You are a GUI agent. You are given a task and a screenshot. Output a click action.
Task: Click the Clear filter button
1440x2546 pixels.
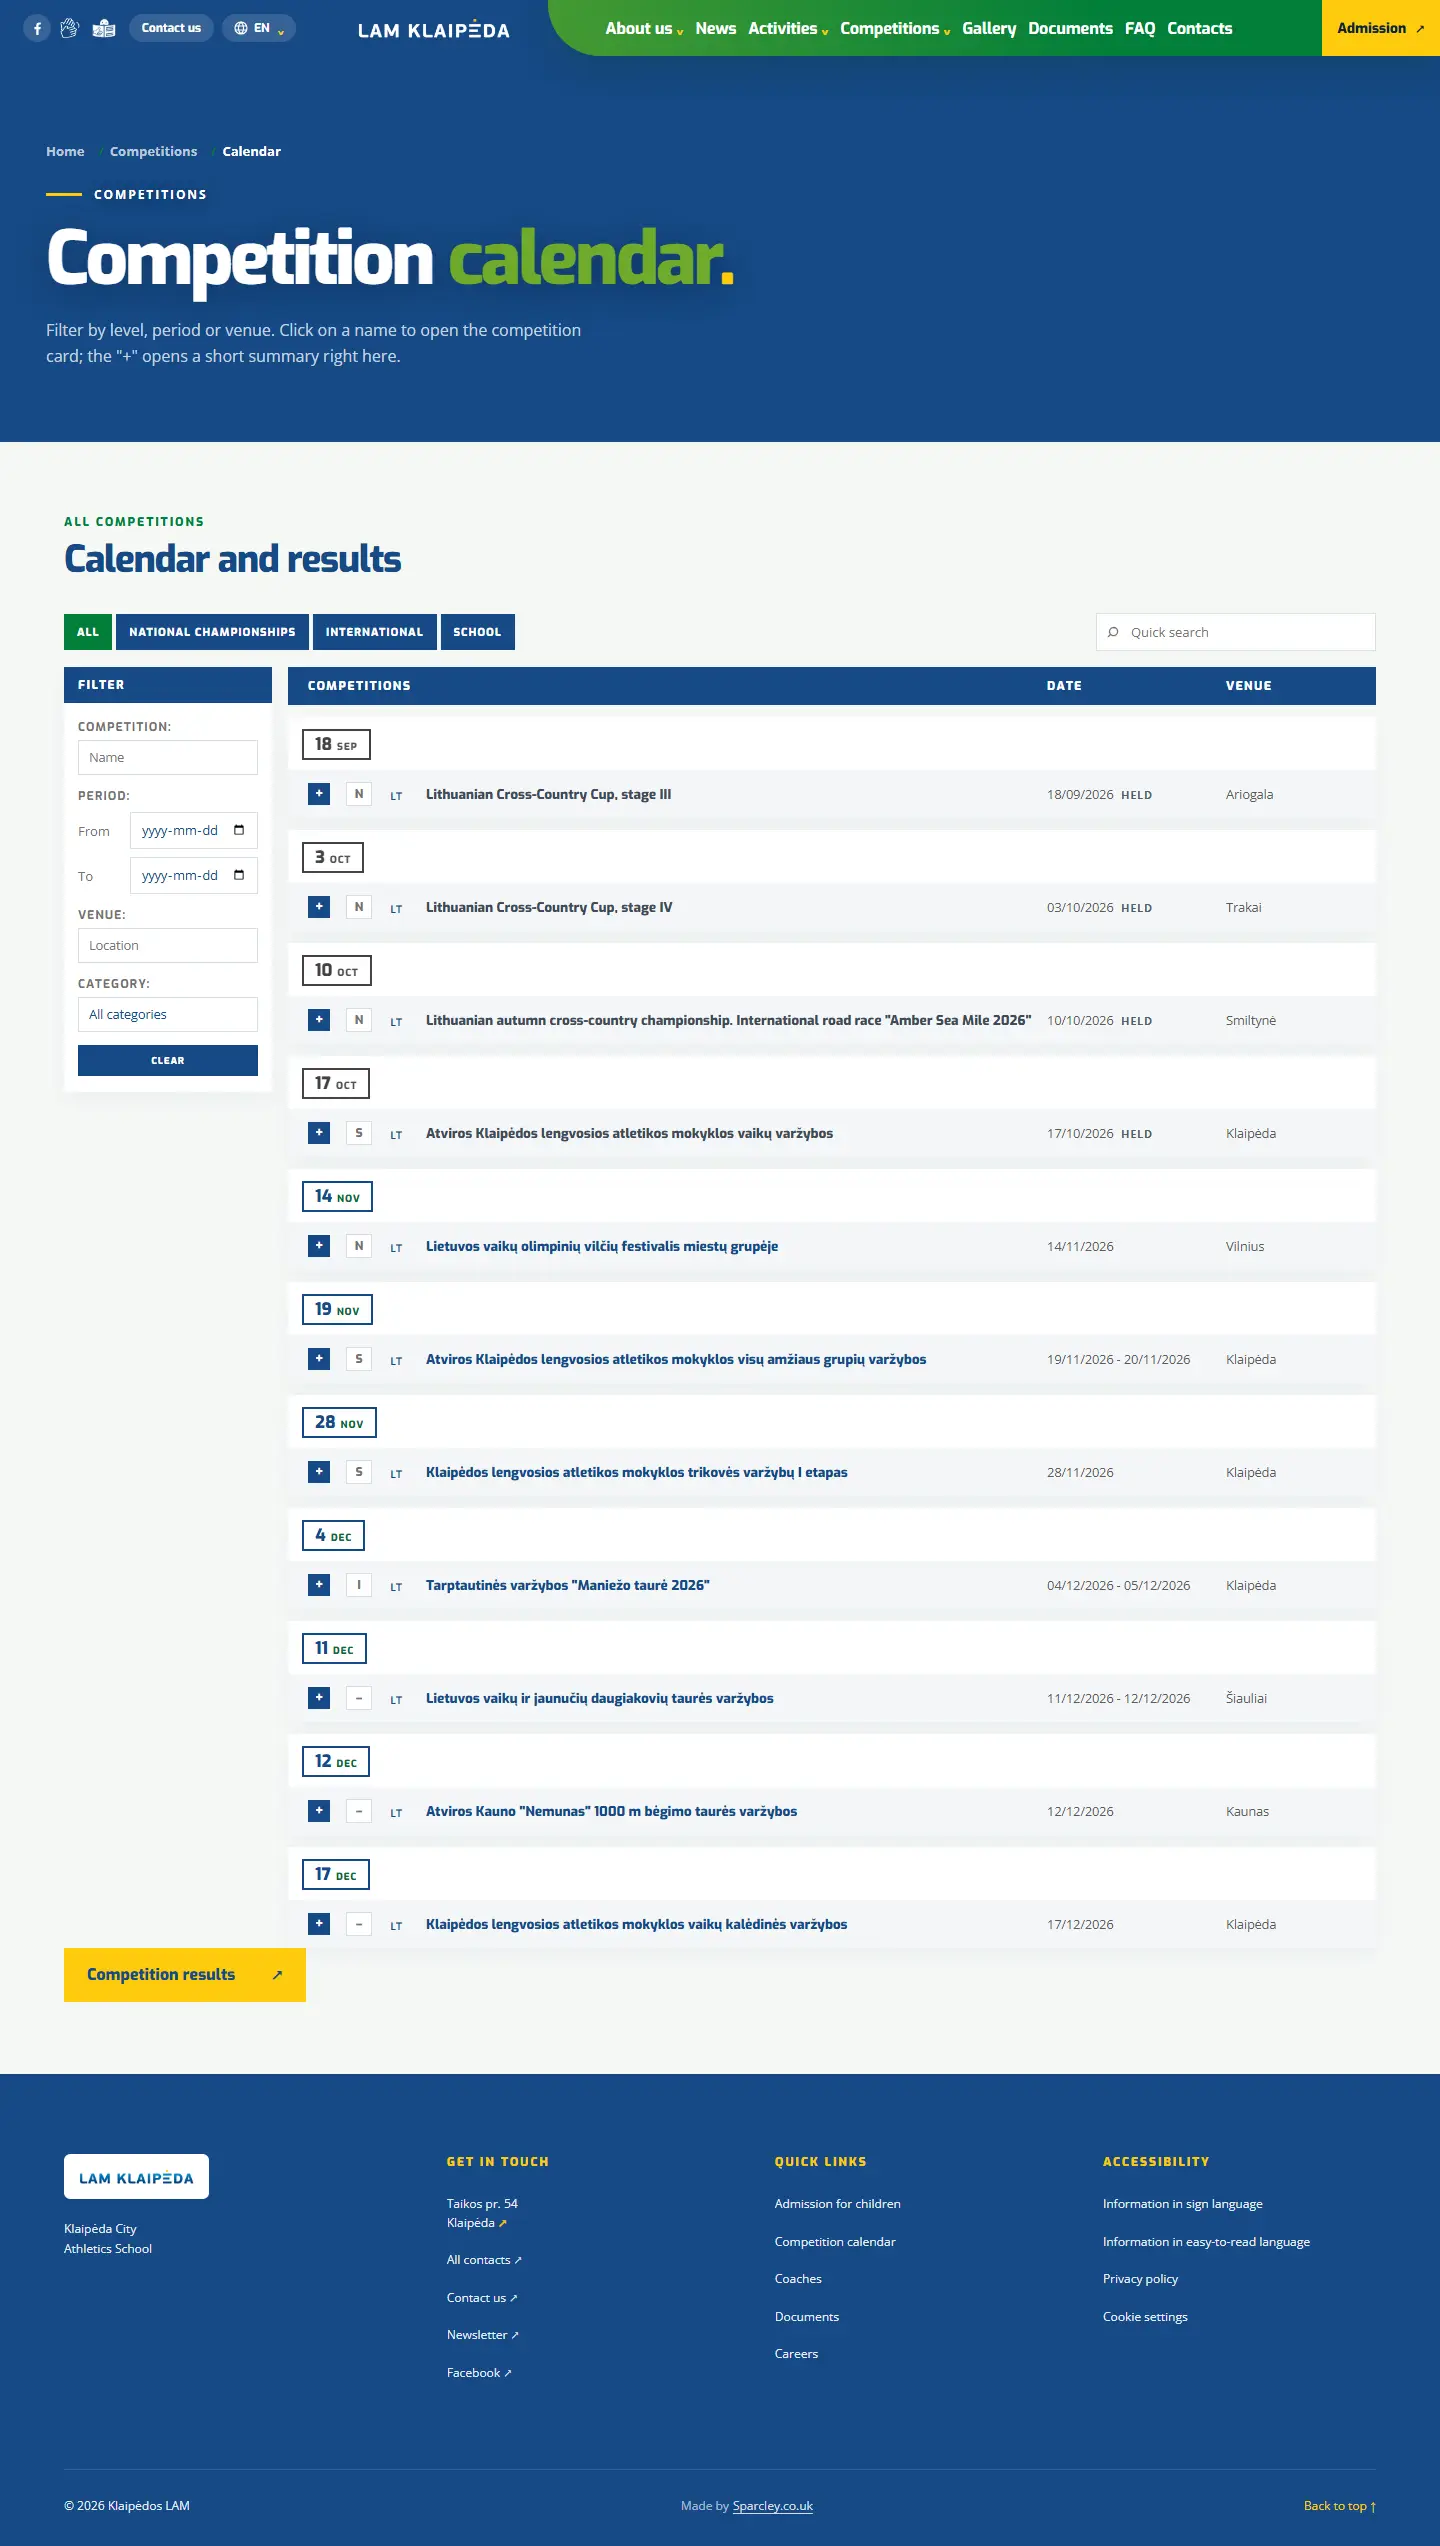point(168,1060)
